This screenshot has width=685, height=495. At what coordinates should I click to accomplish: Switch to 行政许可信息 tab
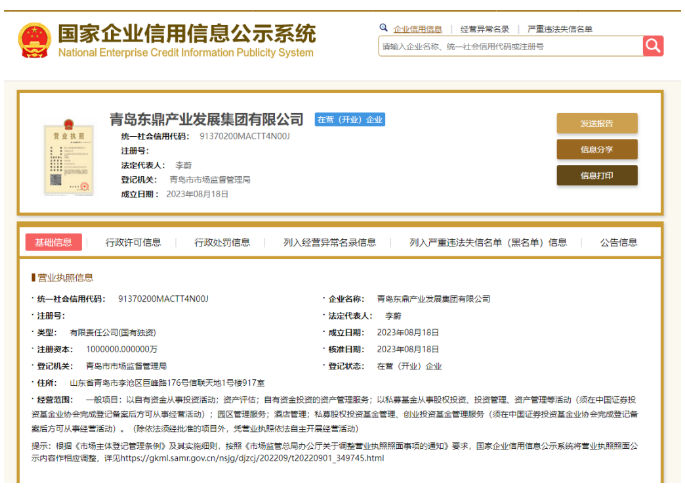133,242
